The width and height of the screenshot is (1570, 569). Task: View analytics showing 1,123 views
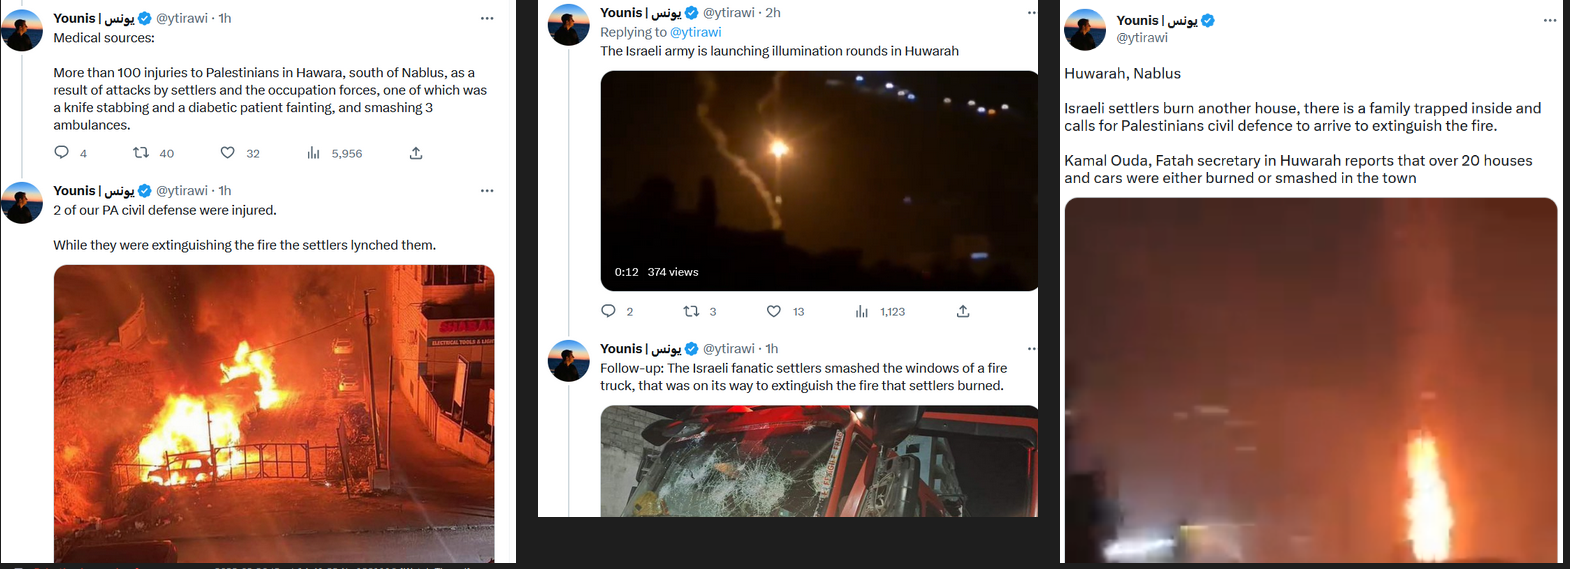[862, 311]
